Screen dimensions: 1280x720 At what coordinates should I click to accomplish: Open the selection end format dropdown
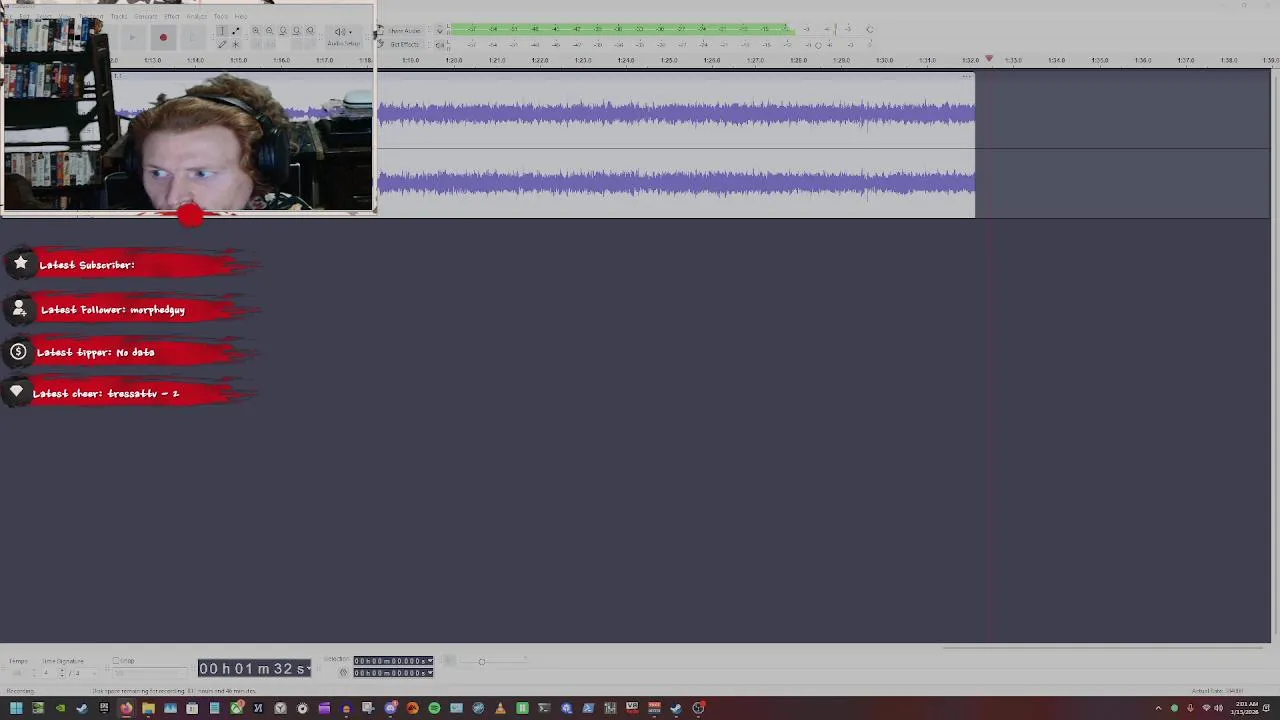click(430, 673)
